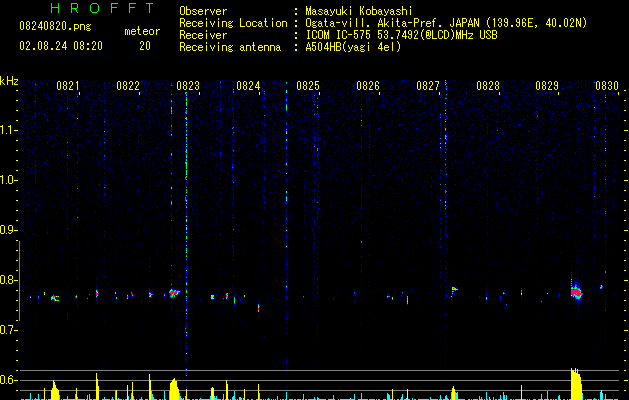The height and width of the screenshot is (400, 629).
Task: Click time marker 0827
Action: [x=428, y=86]
